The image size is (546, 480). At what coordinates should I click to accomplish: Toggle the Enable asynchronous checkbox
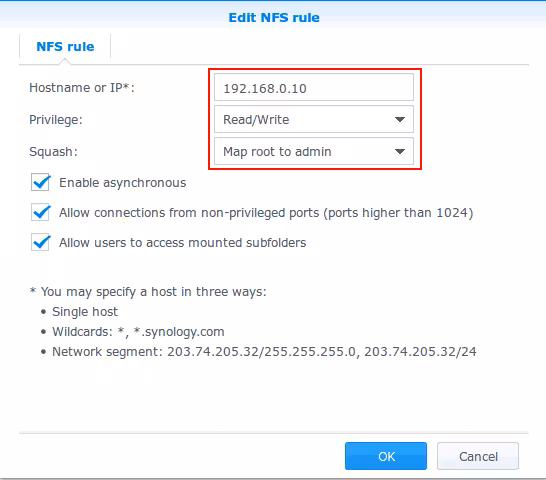tap(40, 183)
